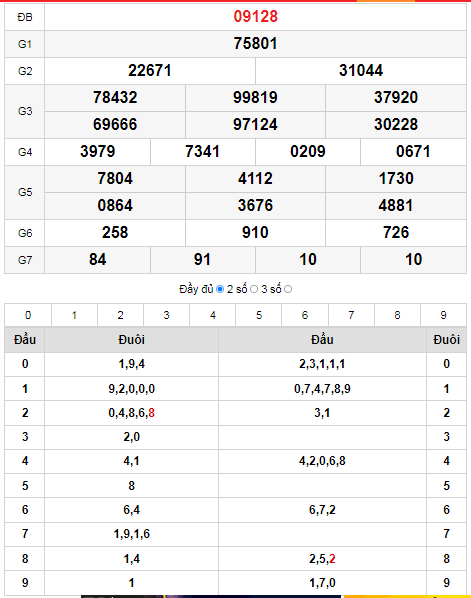Select digit filter tab 6
Image resolution: width=471 pixels, height=598 pixels.
[305, 315]
